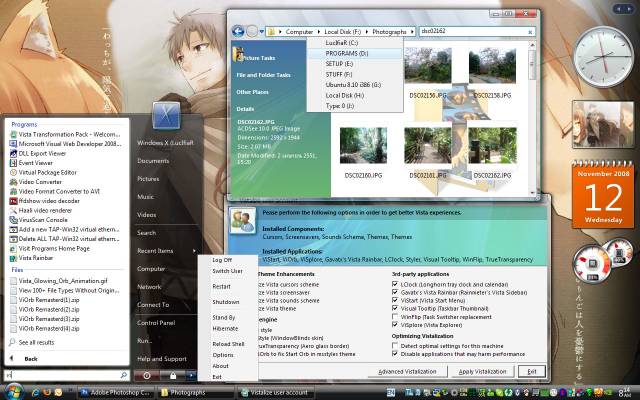Enable the WinFlip task switcher checkbox
Screen dimensions: 640x400
point(395,317)
